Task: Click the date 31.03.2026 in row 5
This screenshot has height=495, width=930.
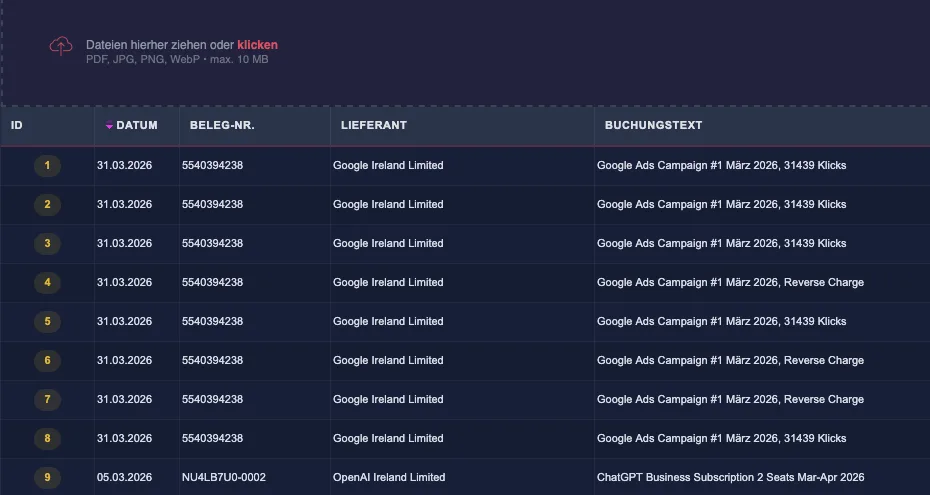Action: [x=125, y=321]
